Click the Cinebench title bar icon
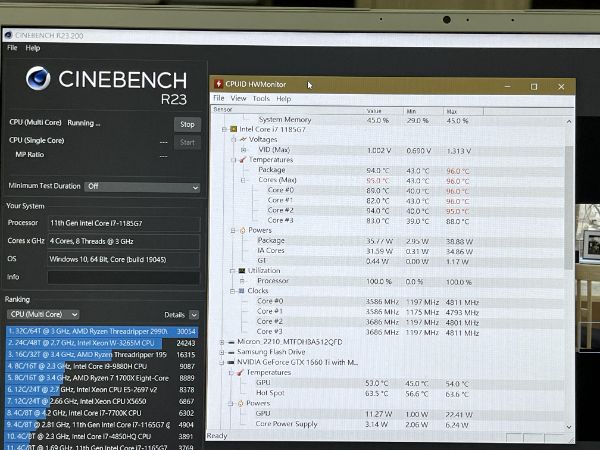Viewport: 600px width, 450px height. pyautogui.click(x=8, y=35)
